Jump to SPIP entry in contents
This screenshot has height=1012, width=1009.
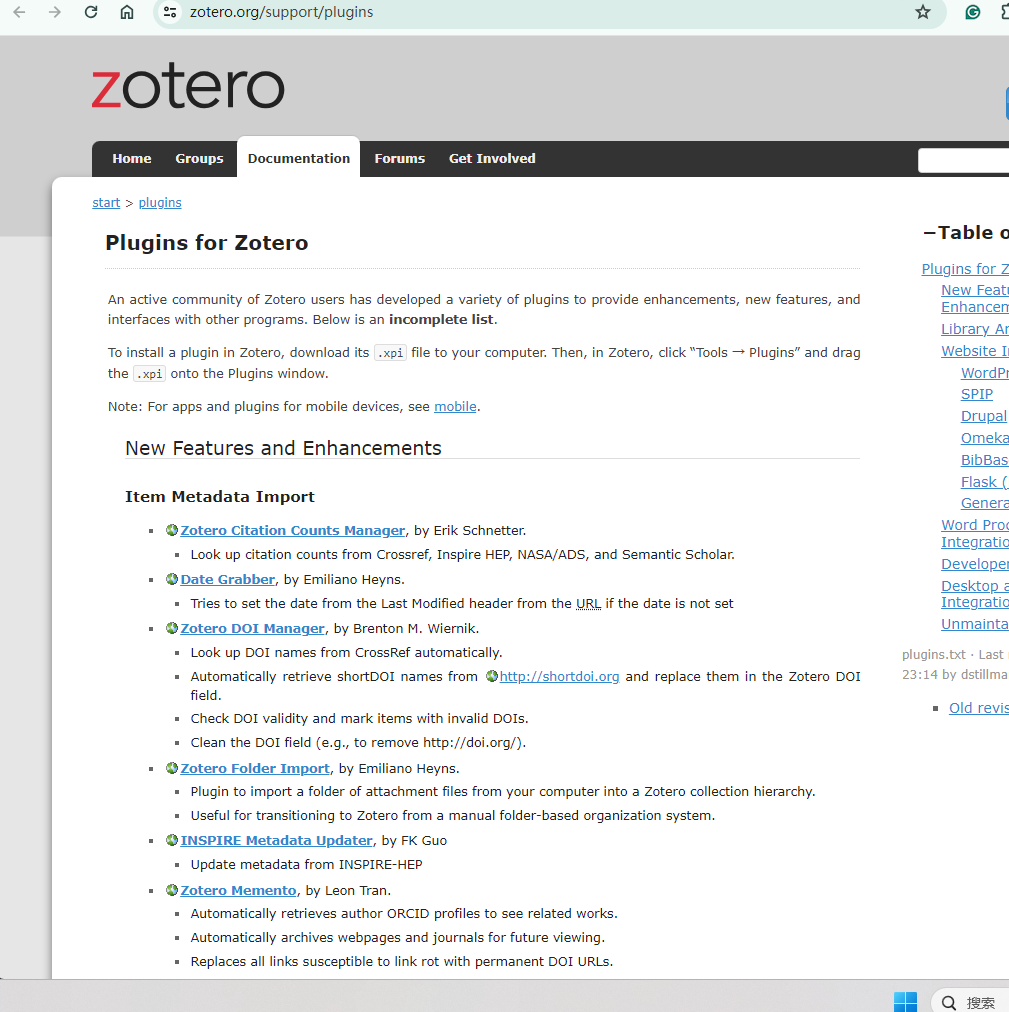point(977,394)
